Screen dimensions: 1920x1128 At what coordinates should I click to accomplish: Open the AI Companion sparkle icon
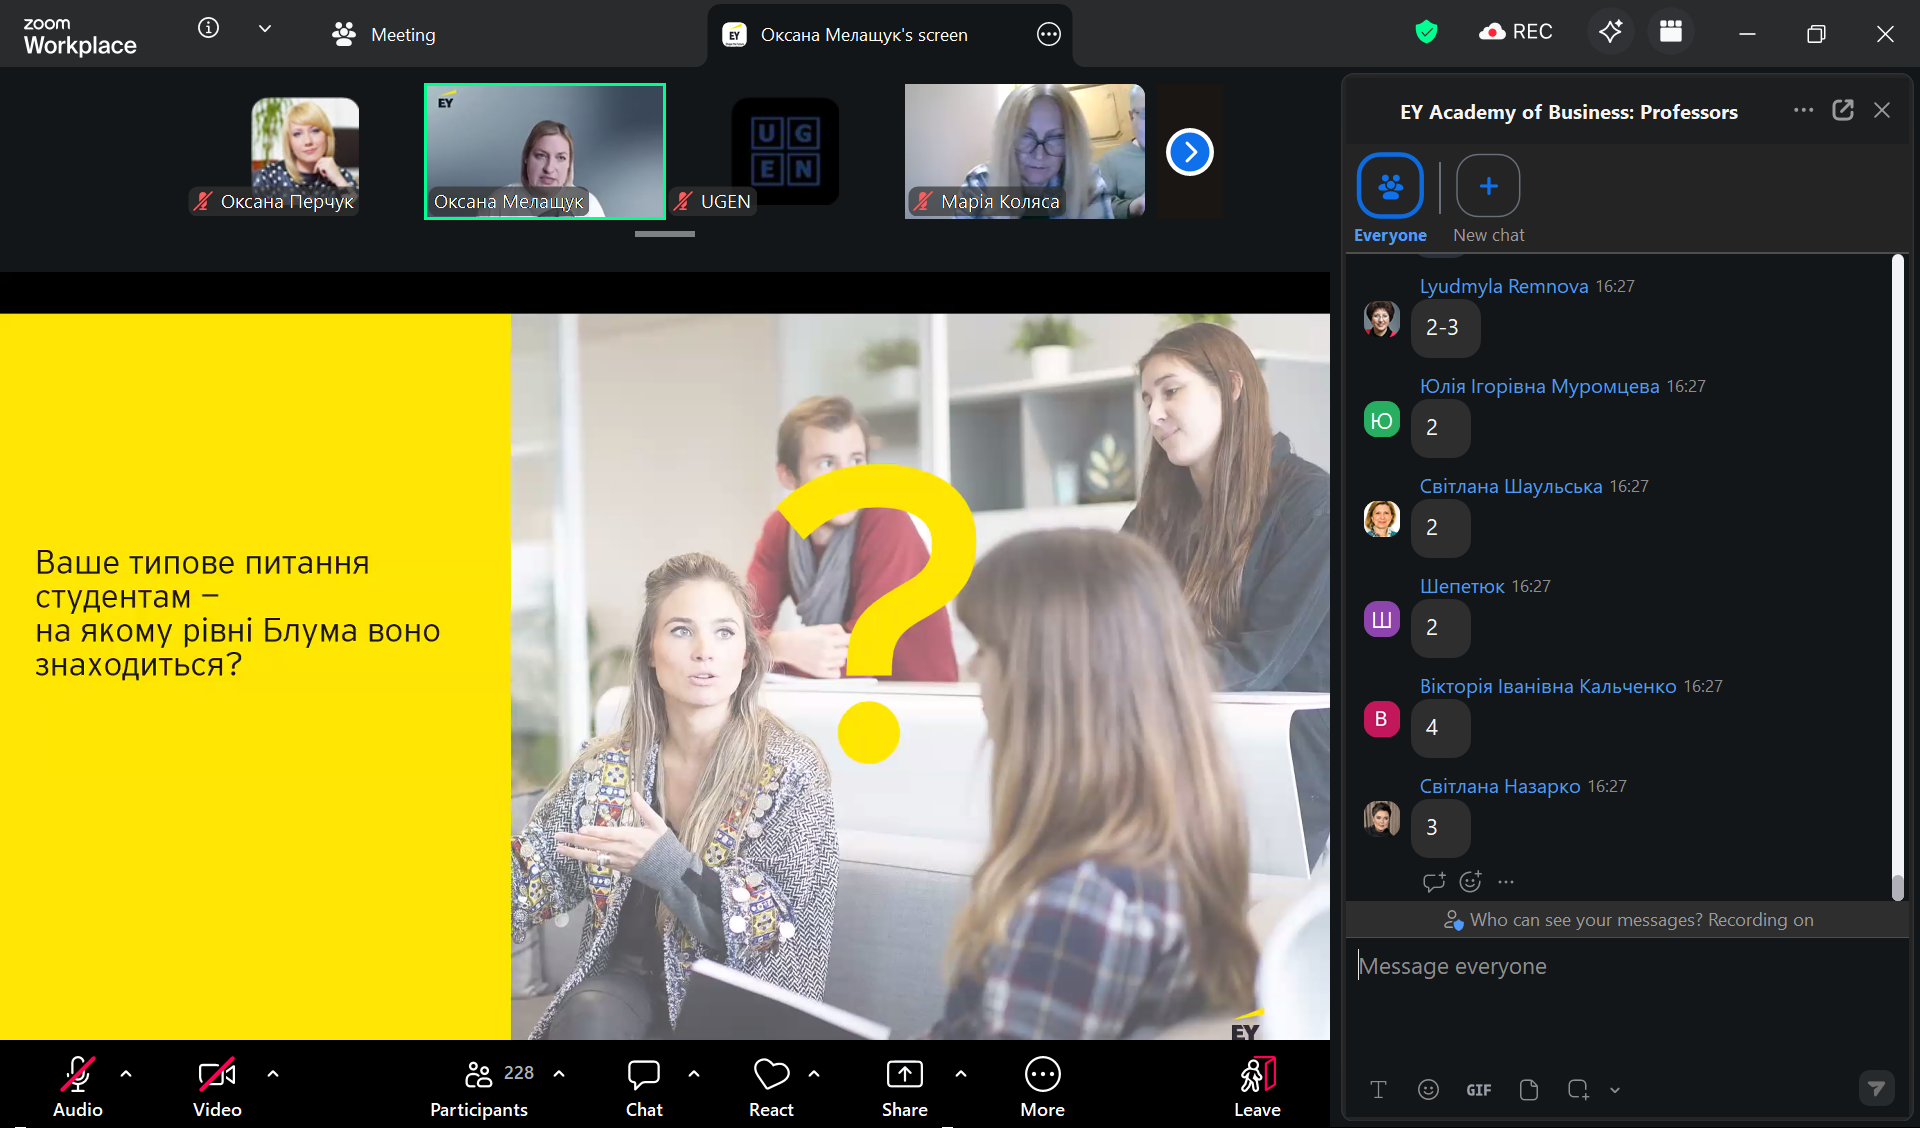1610,32
